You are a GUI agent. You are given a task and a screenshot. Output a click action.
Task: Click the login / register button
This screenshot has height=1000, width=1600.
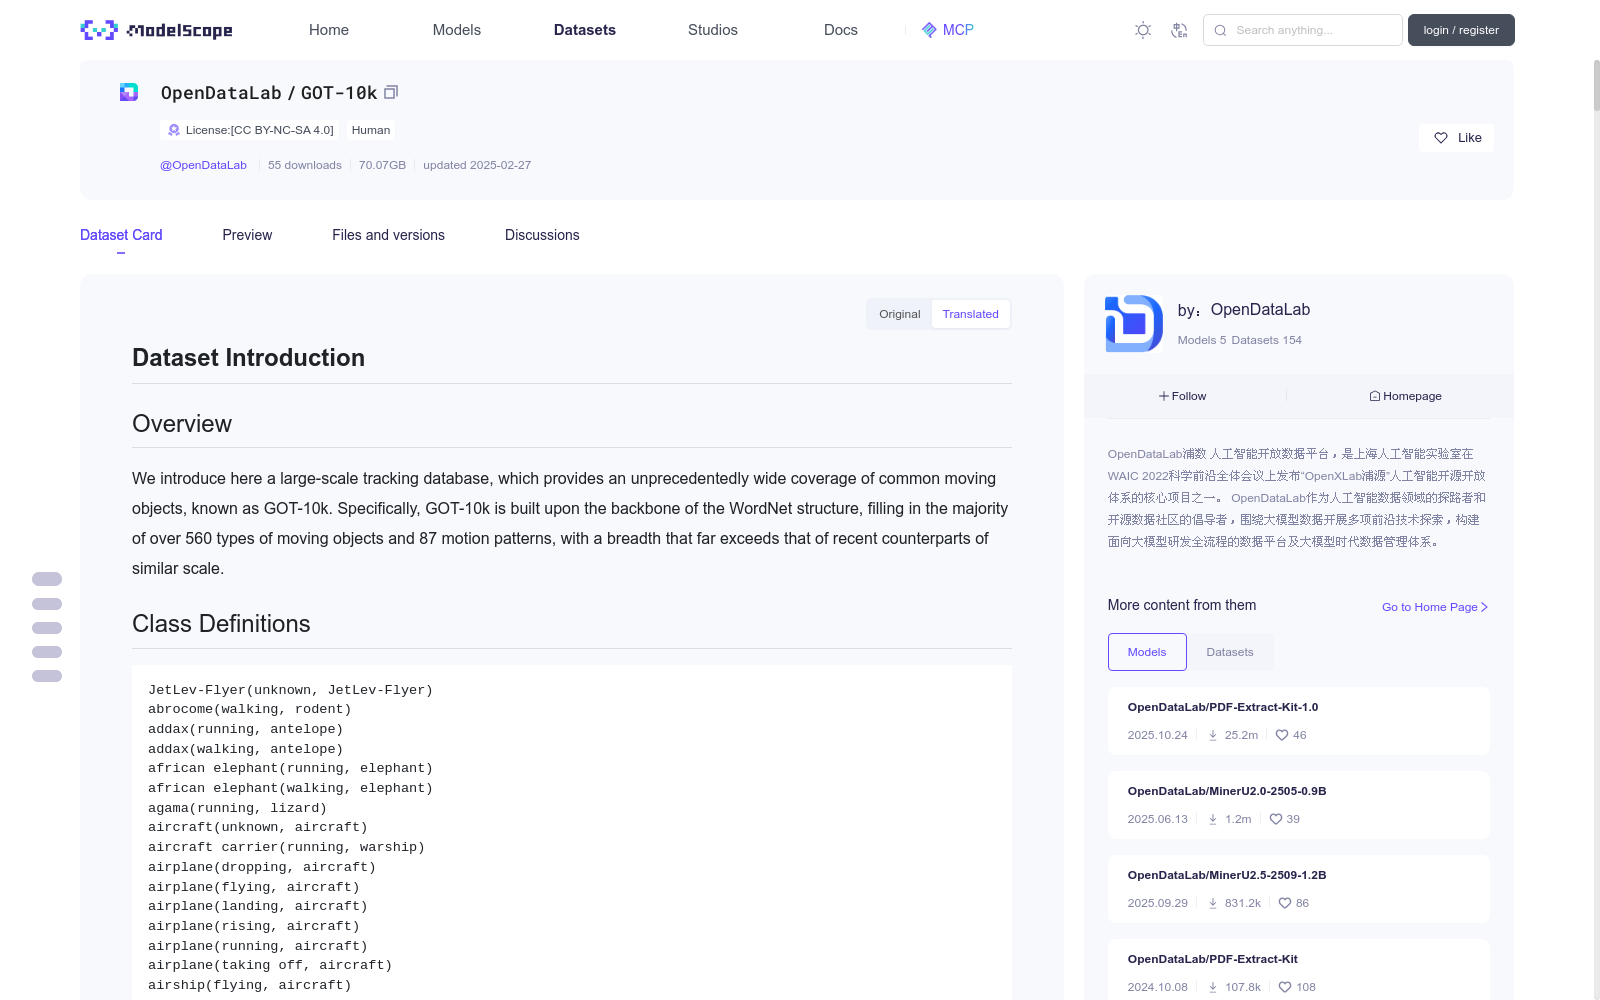[1461, 30]
